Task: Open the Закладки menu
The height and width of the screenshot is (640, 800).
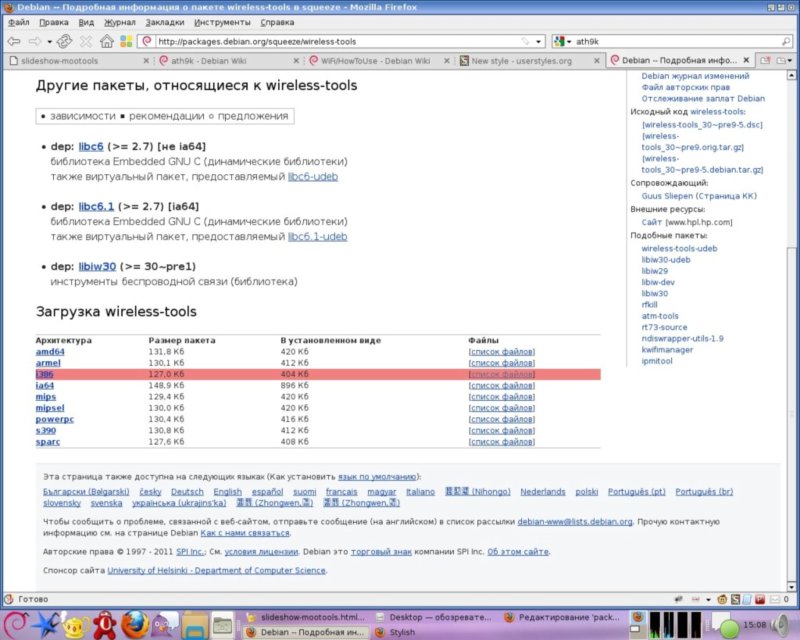Action: point(165,22)
